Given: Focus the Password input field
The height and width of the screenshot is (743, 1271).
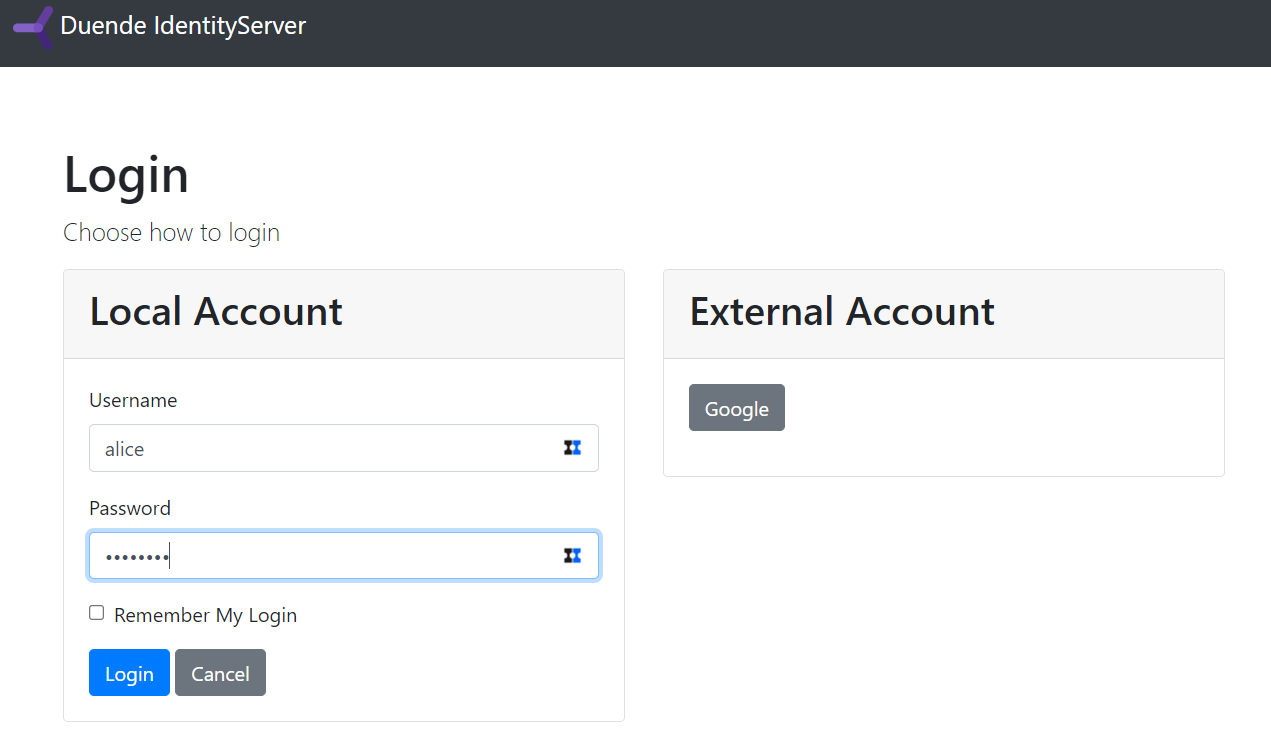Looking at the screenshot, I should pyautogui.click(x=344, y=556).
